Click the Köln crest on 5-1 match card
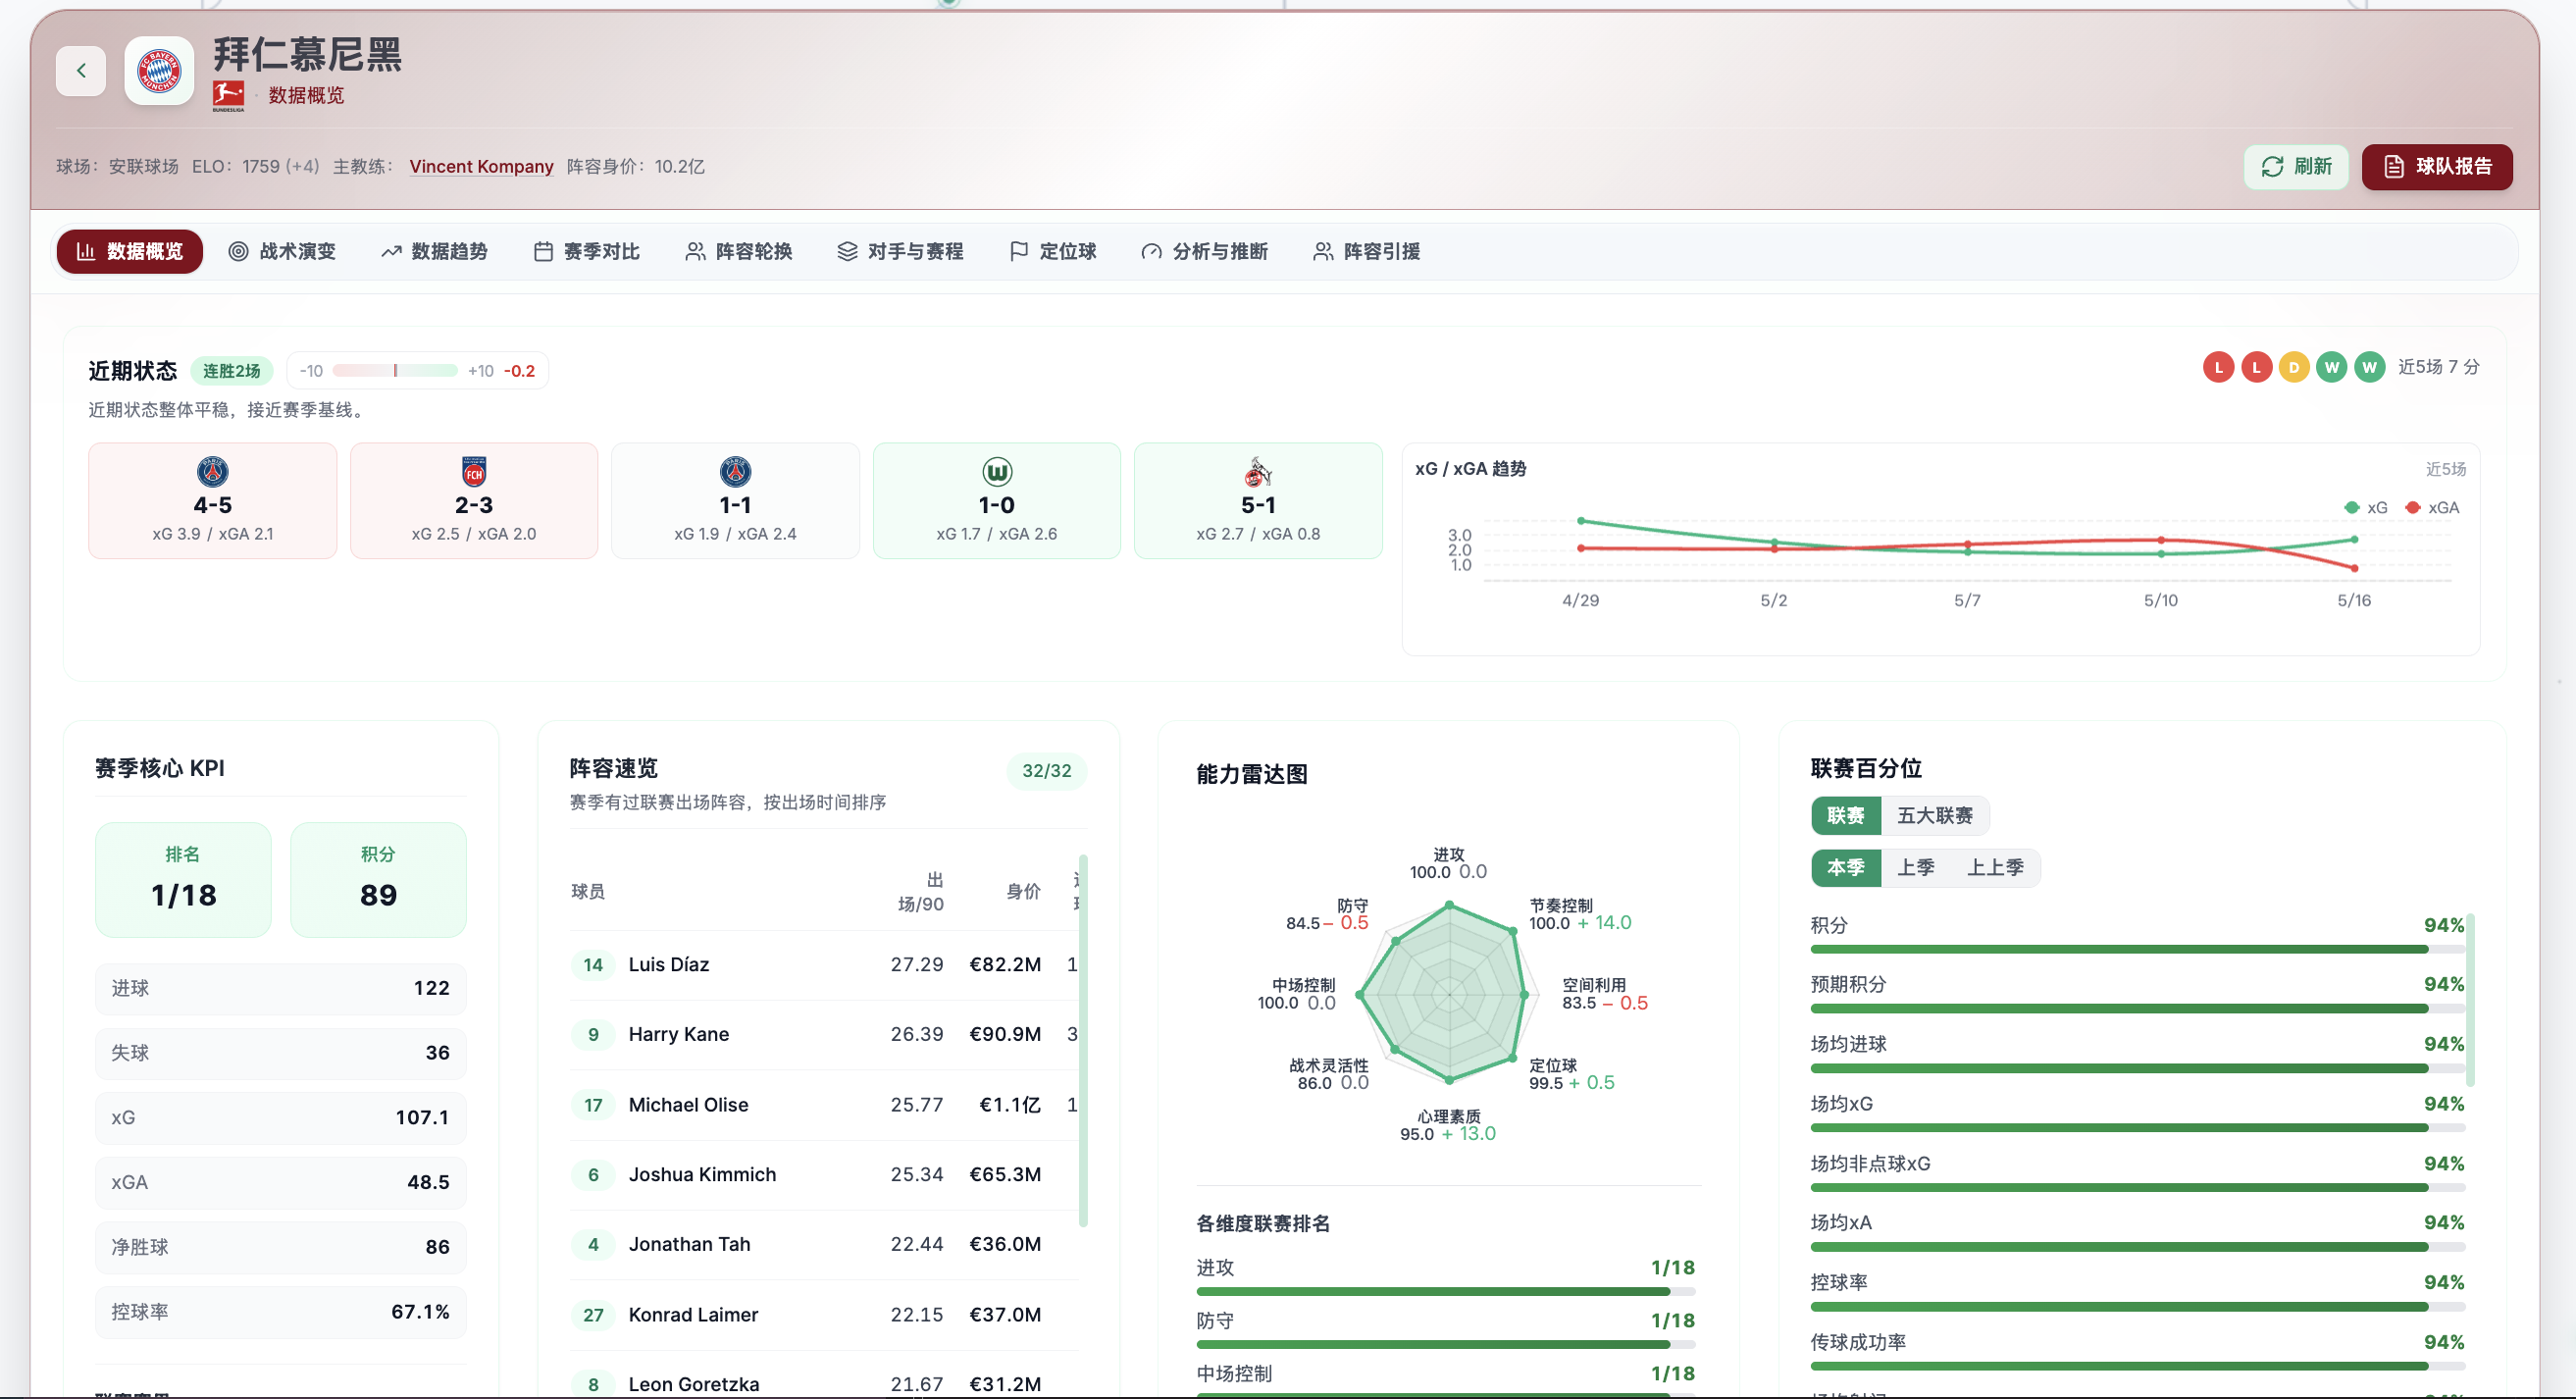The image size is (2576, 1399). (1258, 471)
